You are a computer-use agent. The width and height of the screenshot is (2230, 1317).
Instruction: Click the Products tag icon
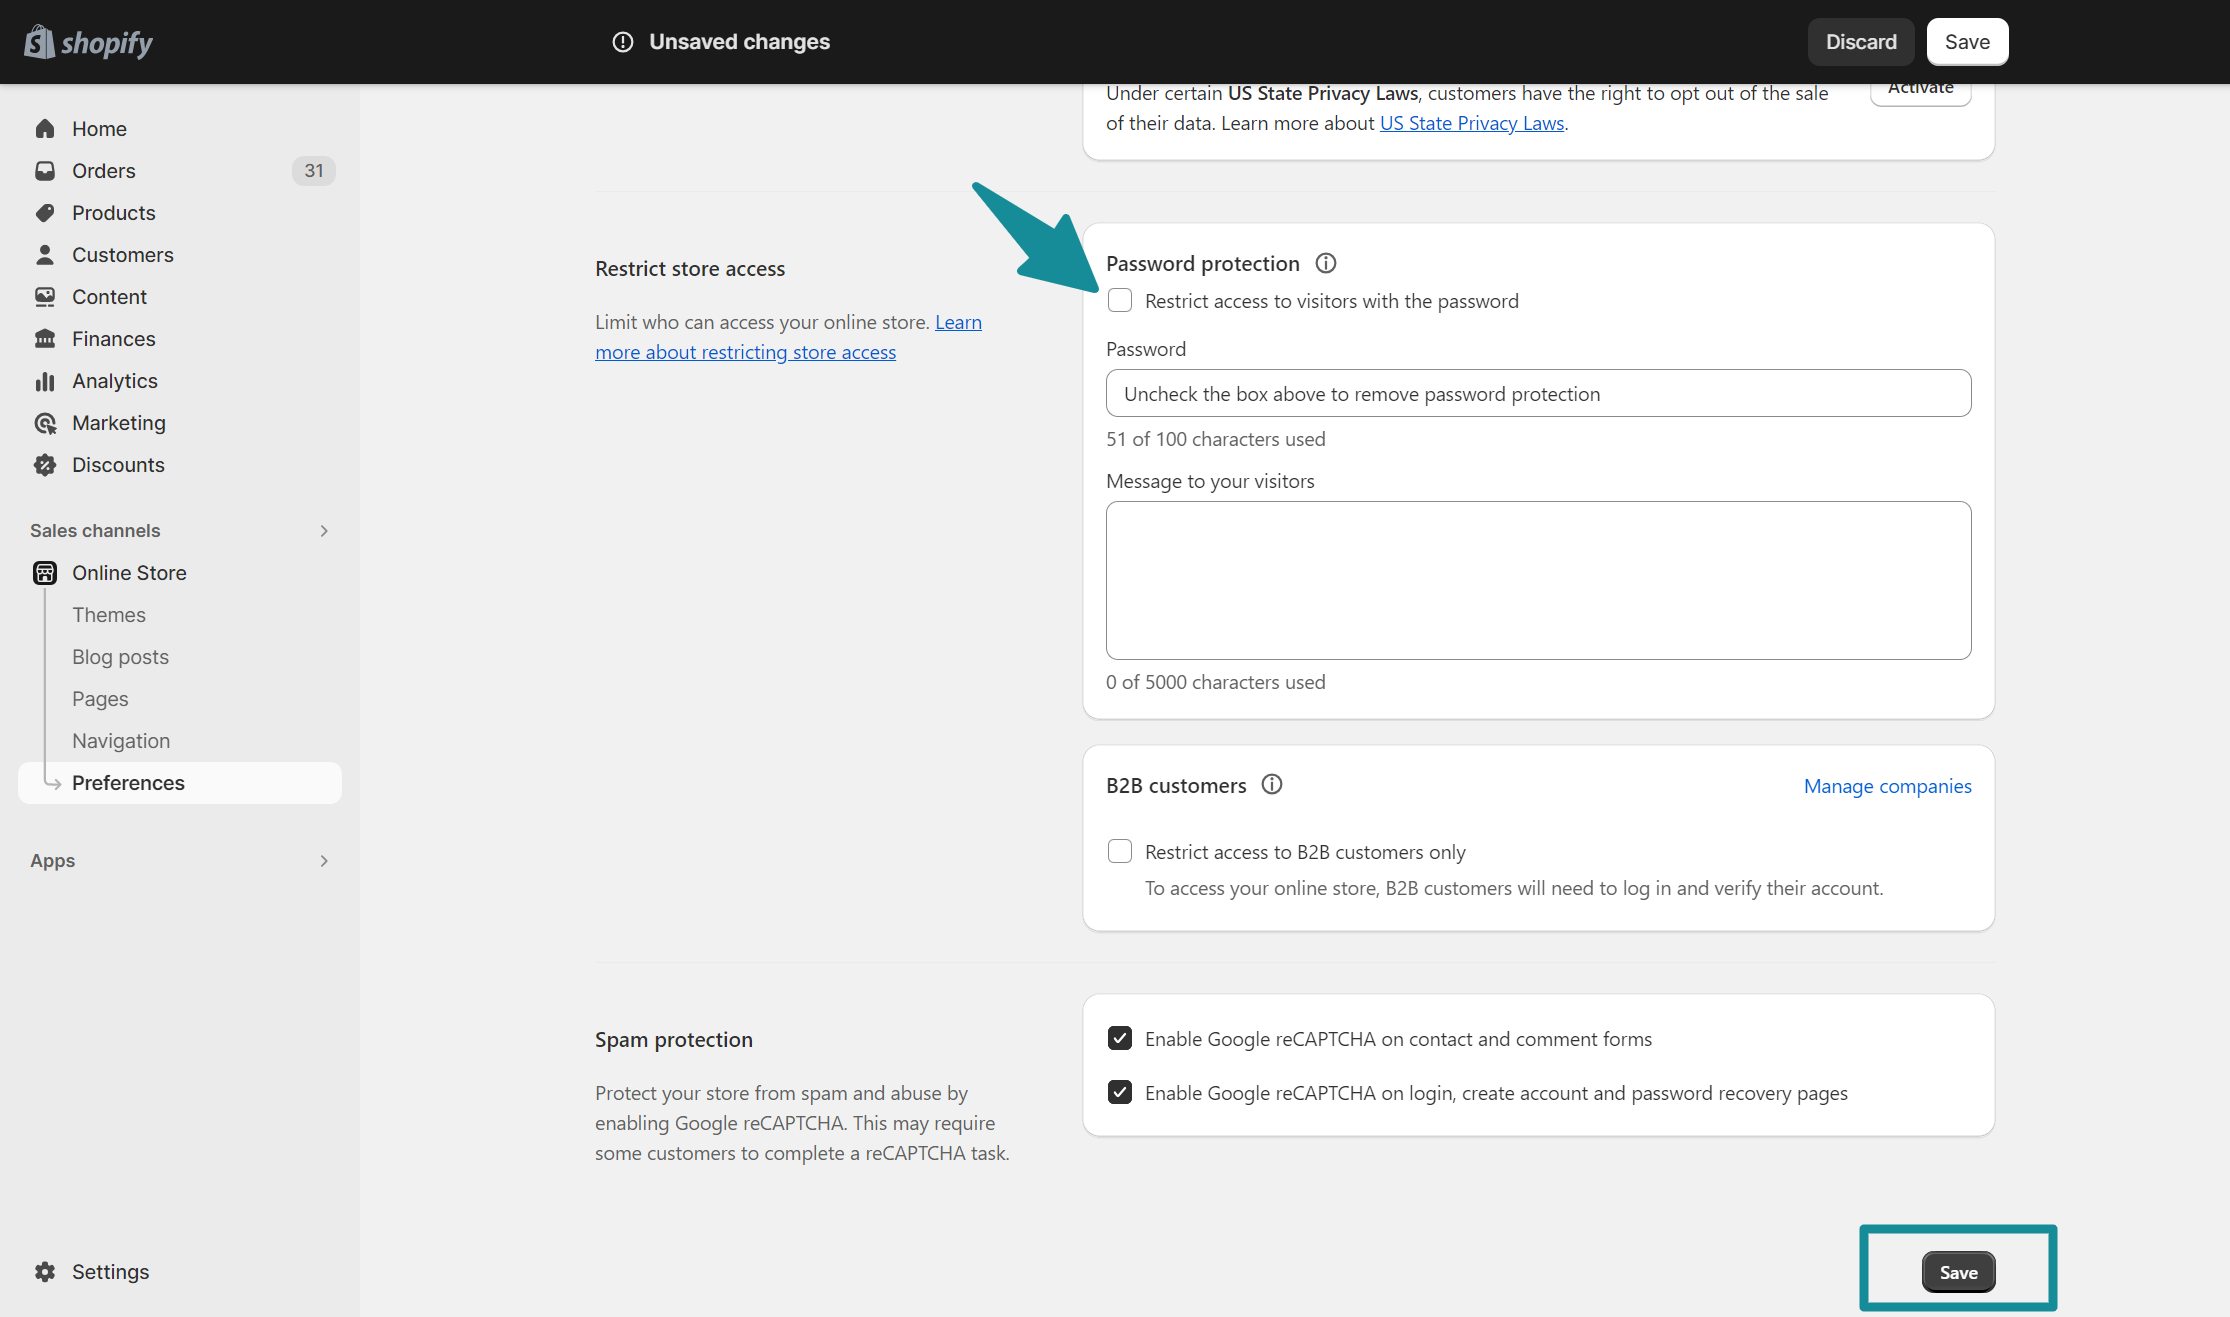tap(45, 213)
